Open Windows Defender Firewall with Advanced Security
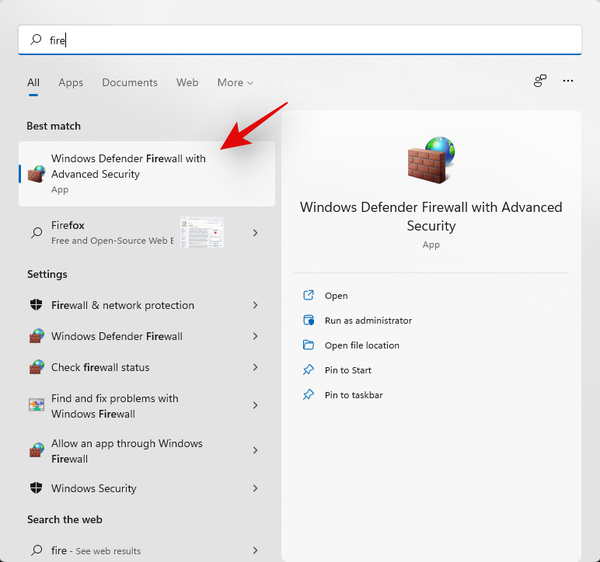 128,173
